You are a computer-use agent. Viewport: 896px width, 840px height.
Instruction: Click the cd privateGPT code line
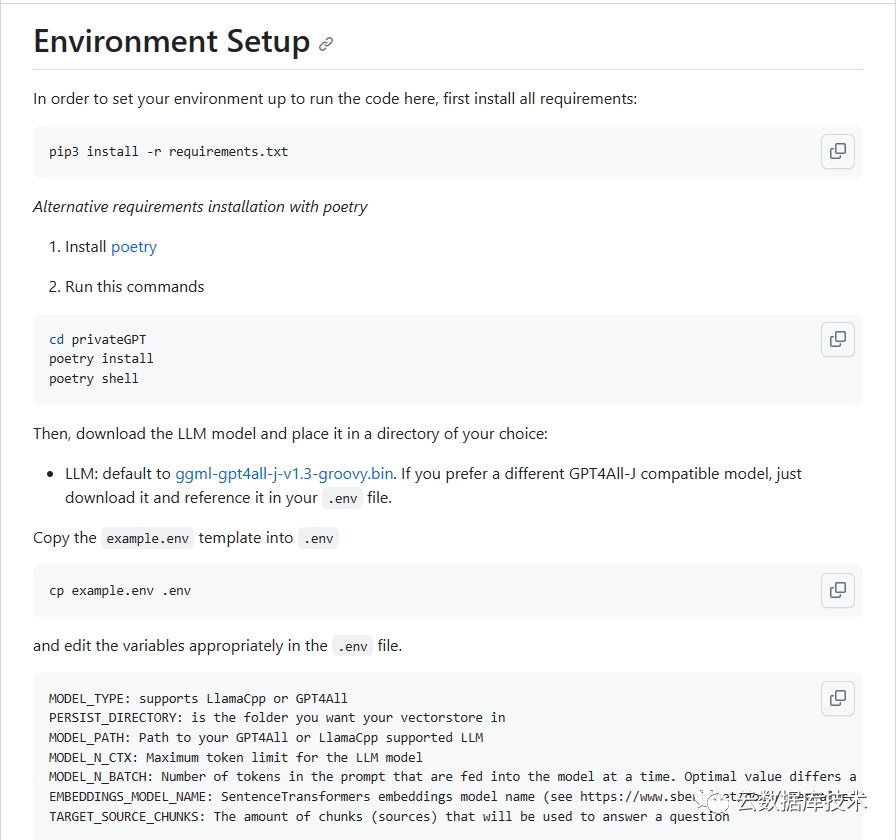(98, 340)
